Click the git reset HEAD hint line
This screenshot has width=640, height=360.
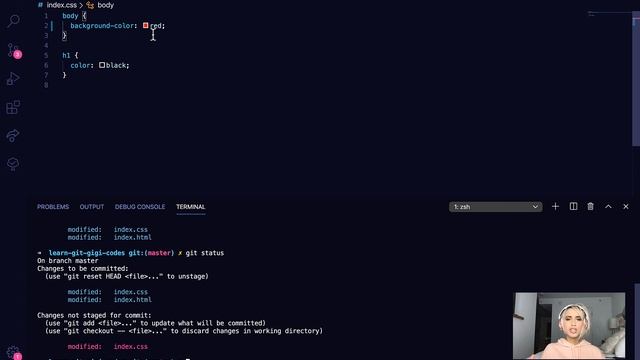(127, 276)
